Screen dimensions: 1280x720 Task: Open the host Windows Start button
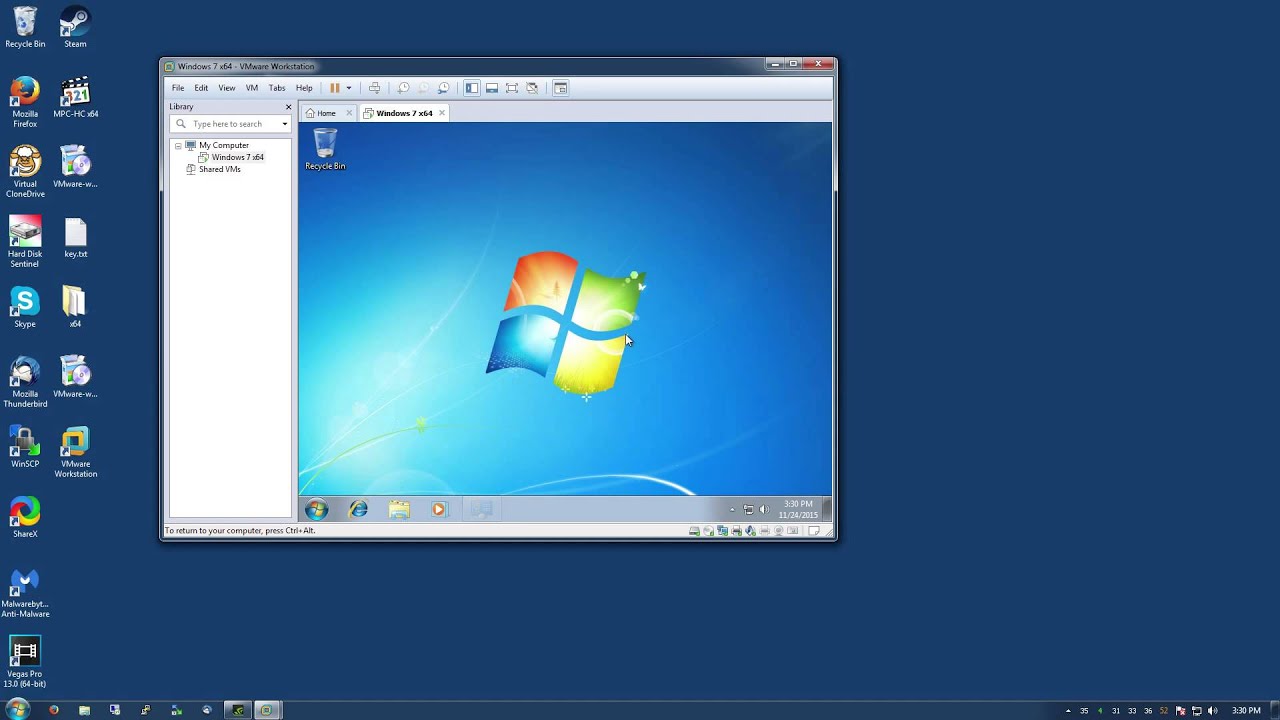click(x=17, y=710)
